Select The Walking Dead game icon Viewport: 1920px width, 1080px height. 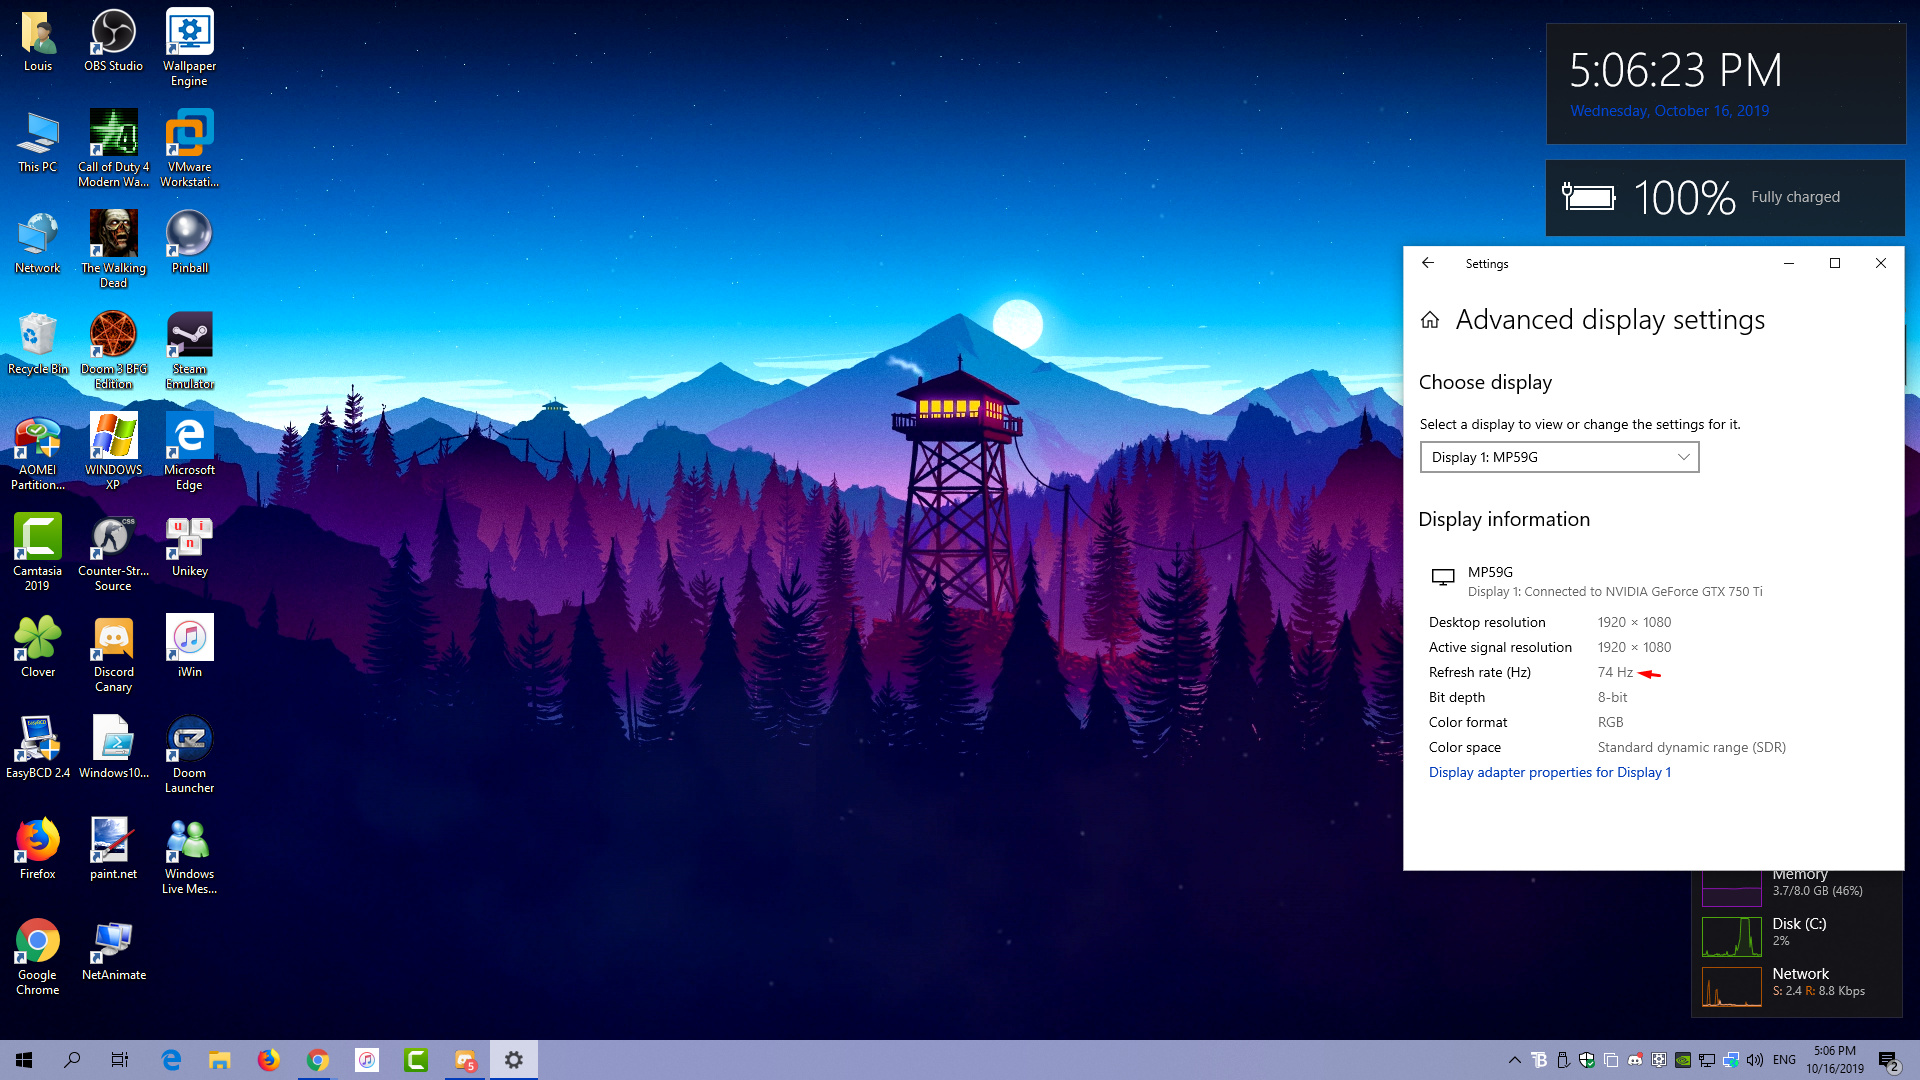(x=113, y=250)
